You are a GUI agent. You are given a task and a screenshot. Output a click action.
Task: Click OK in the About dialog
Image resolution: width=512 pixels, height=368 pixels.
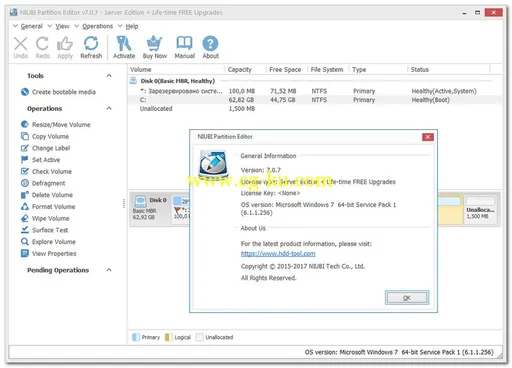point(407,298)
